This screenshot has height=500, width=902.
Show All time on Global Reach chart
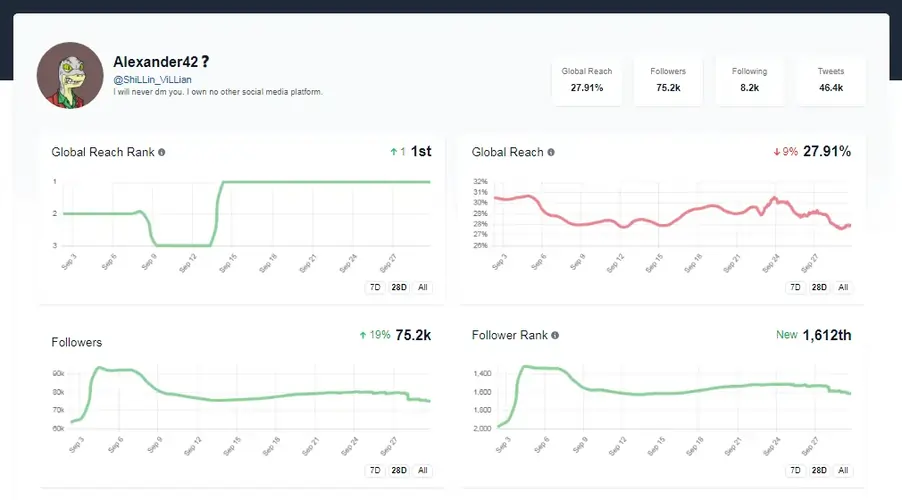coord(843,287)
